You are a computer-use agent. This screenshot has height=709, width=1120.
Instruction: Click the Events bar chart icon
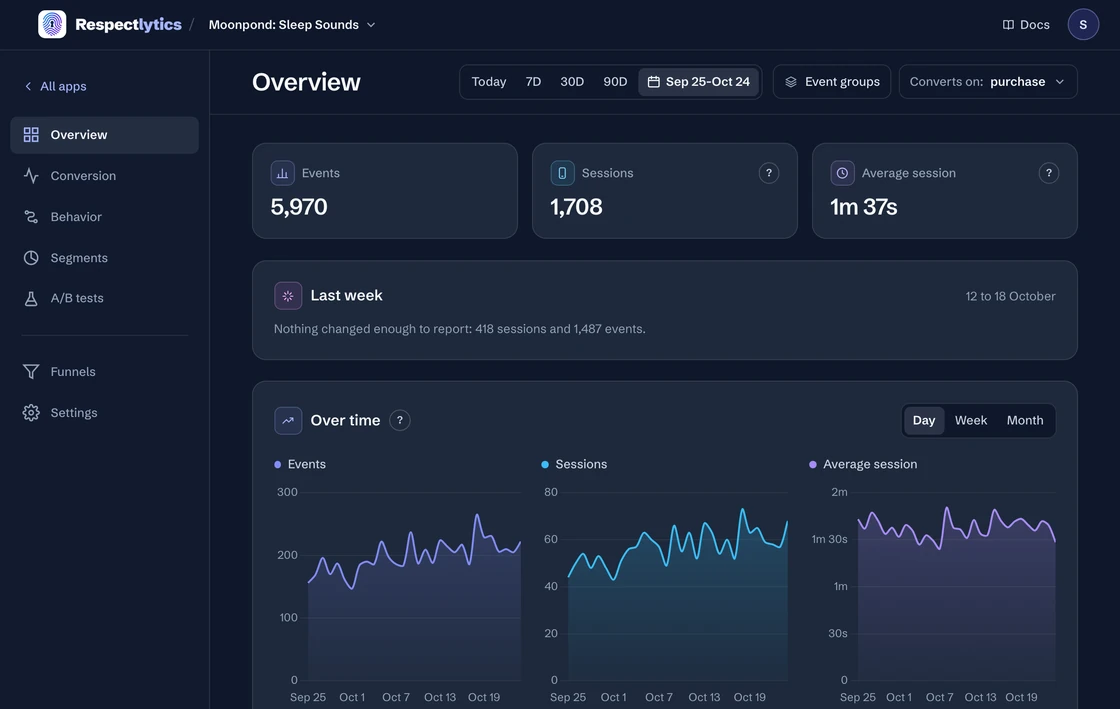click(x=283, y=174)
